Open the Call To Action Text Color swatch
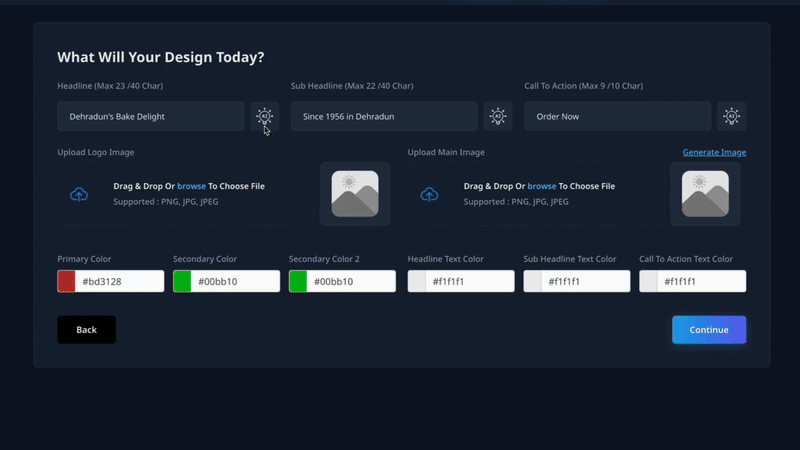Screen dimensions: 800x450 649,281
